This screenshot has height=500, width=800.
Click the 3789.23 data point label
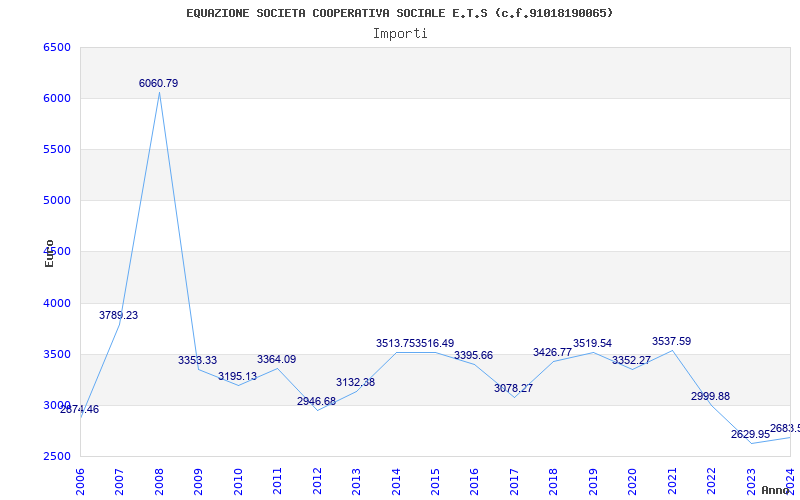tap(118, 316)
